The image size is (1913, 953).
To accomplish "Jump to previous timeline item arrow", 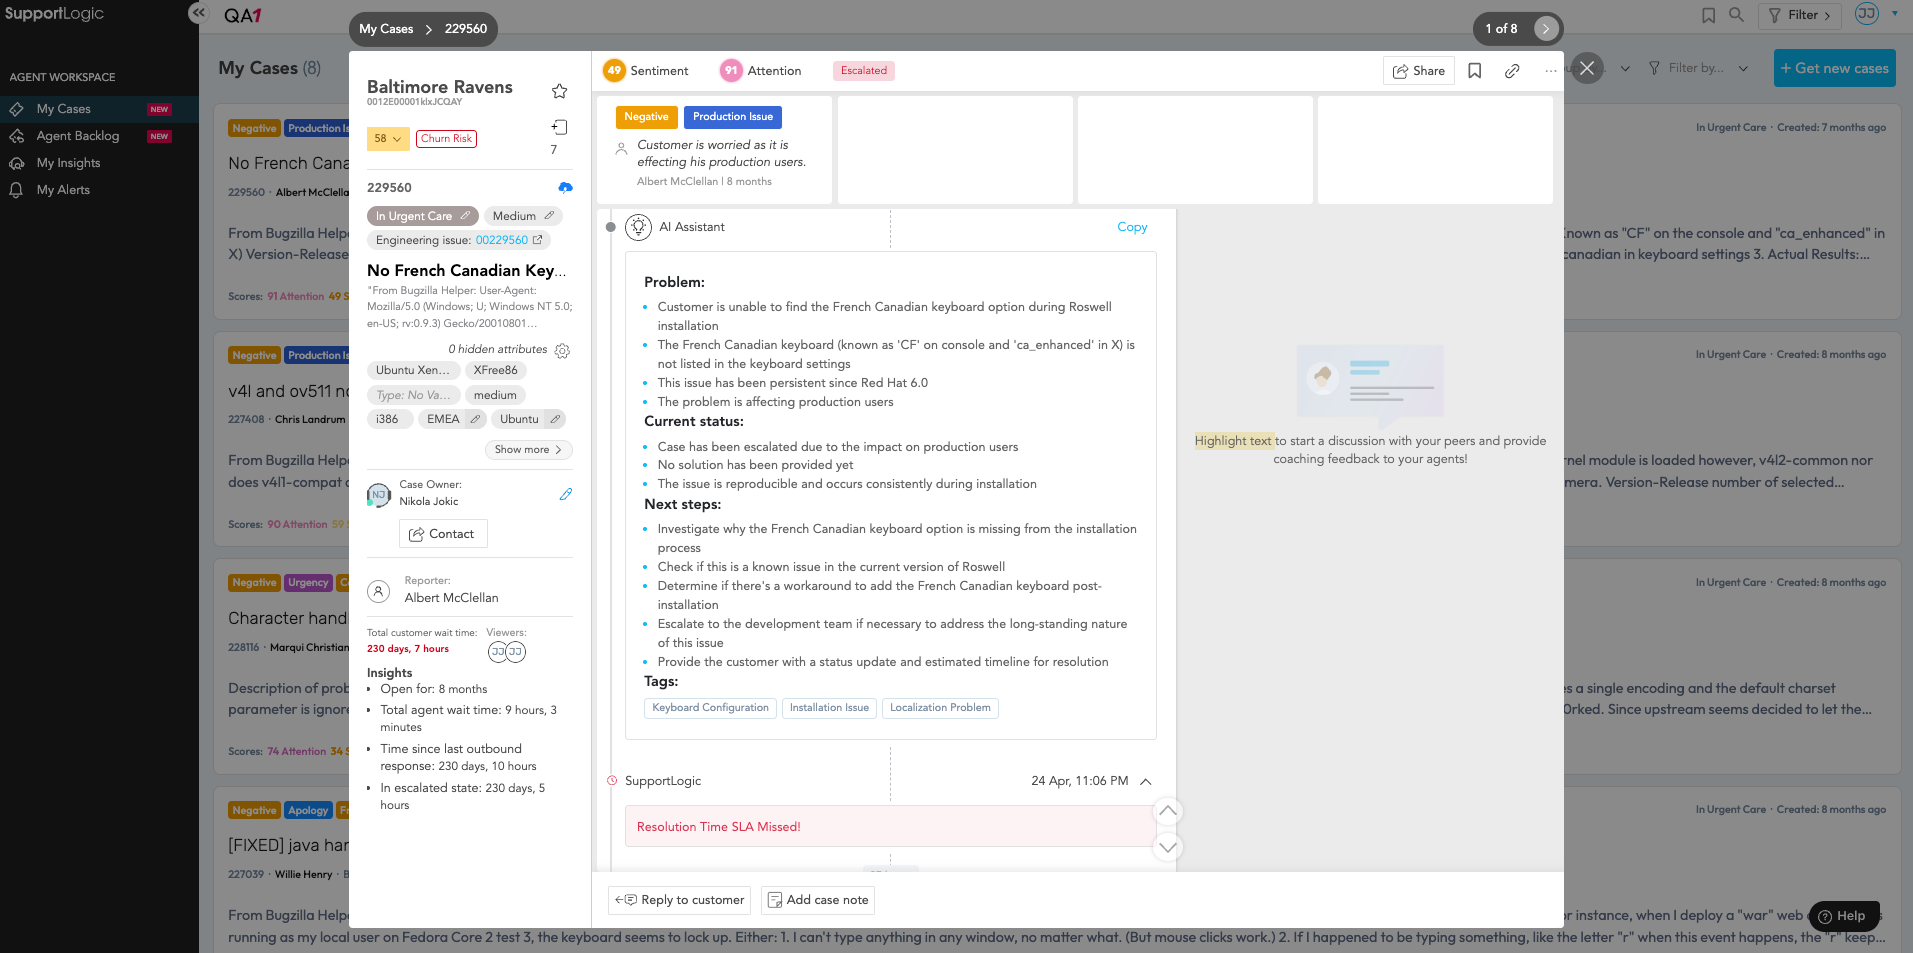I will [x=1168, y=811].
